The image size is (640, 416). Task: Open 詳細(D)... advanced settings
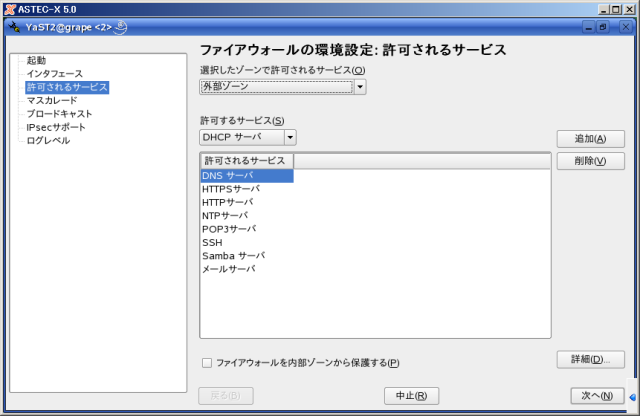click(590, 359)
